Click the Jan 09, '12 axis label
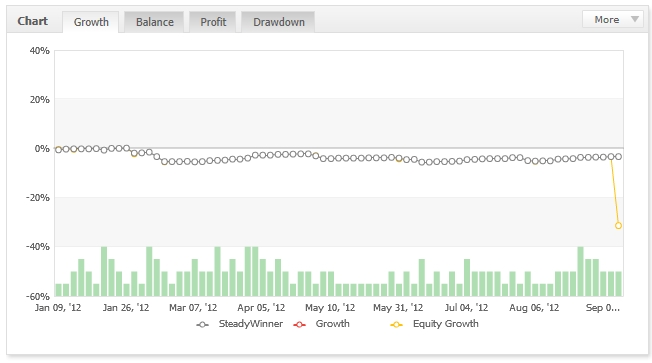 58,308
